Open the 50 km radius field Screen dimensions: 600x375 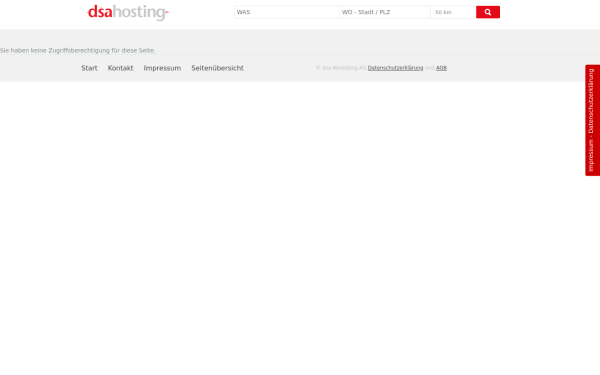[453, 12]
